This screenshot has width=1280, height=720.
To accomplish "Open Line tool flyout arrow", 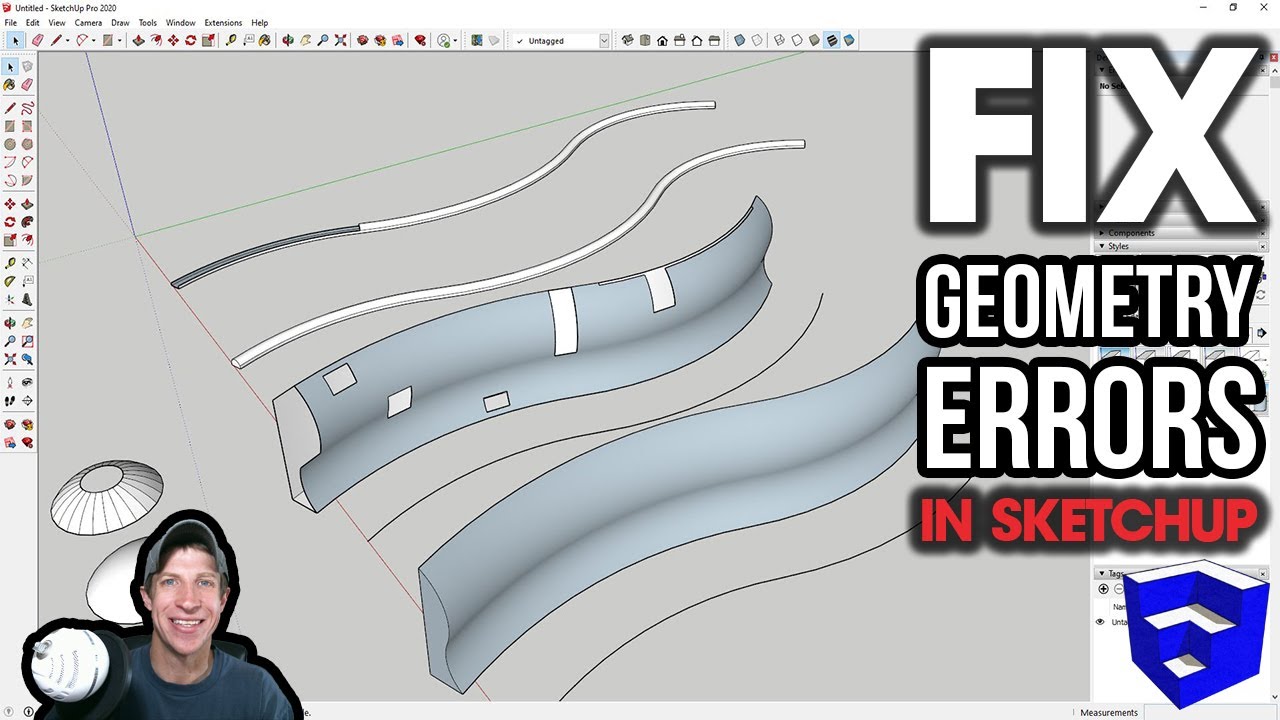I will pos(67,41).
